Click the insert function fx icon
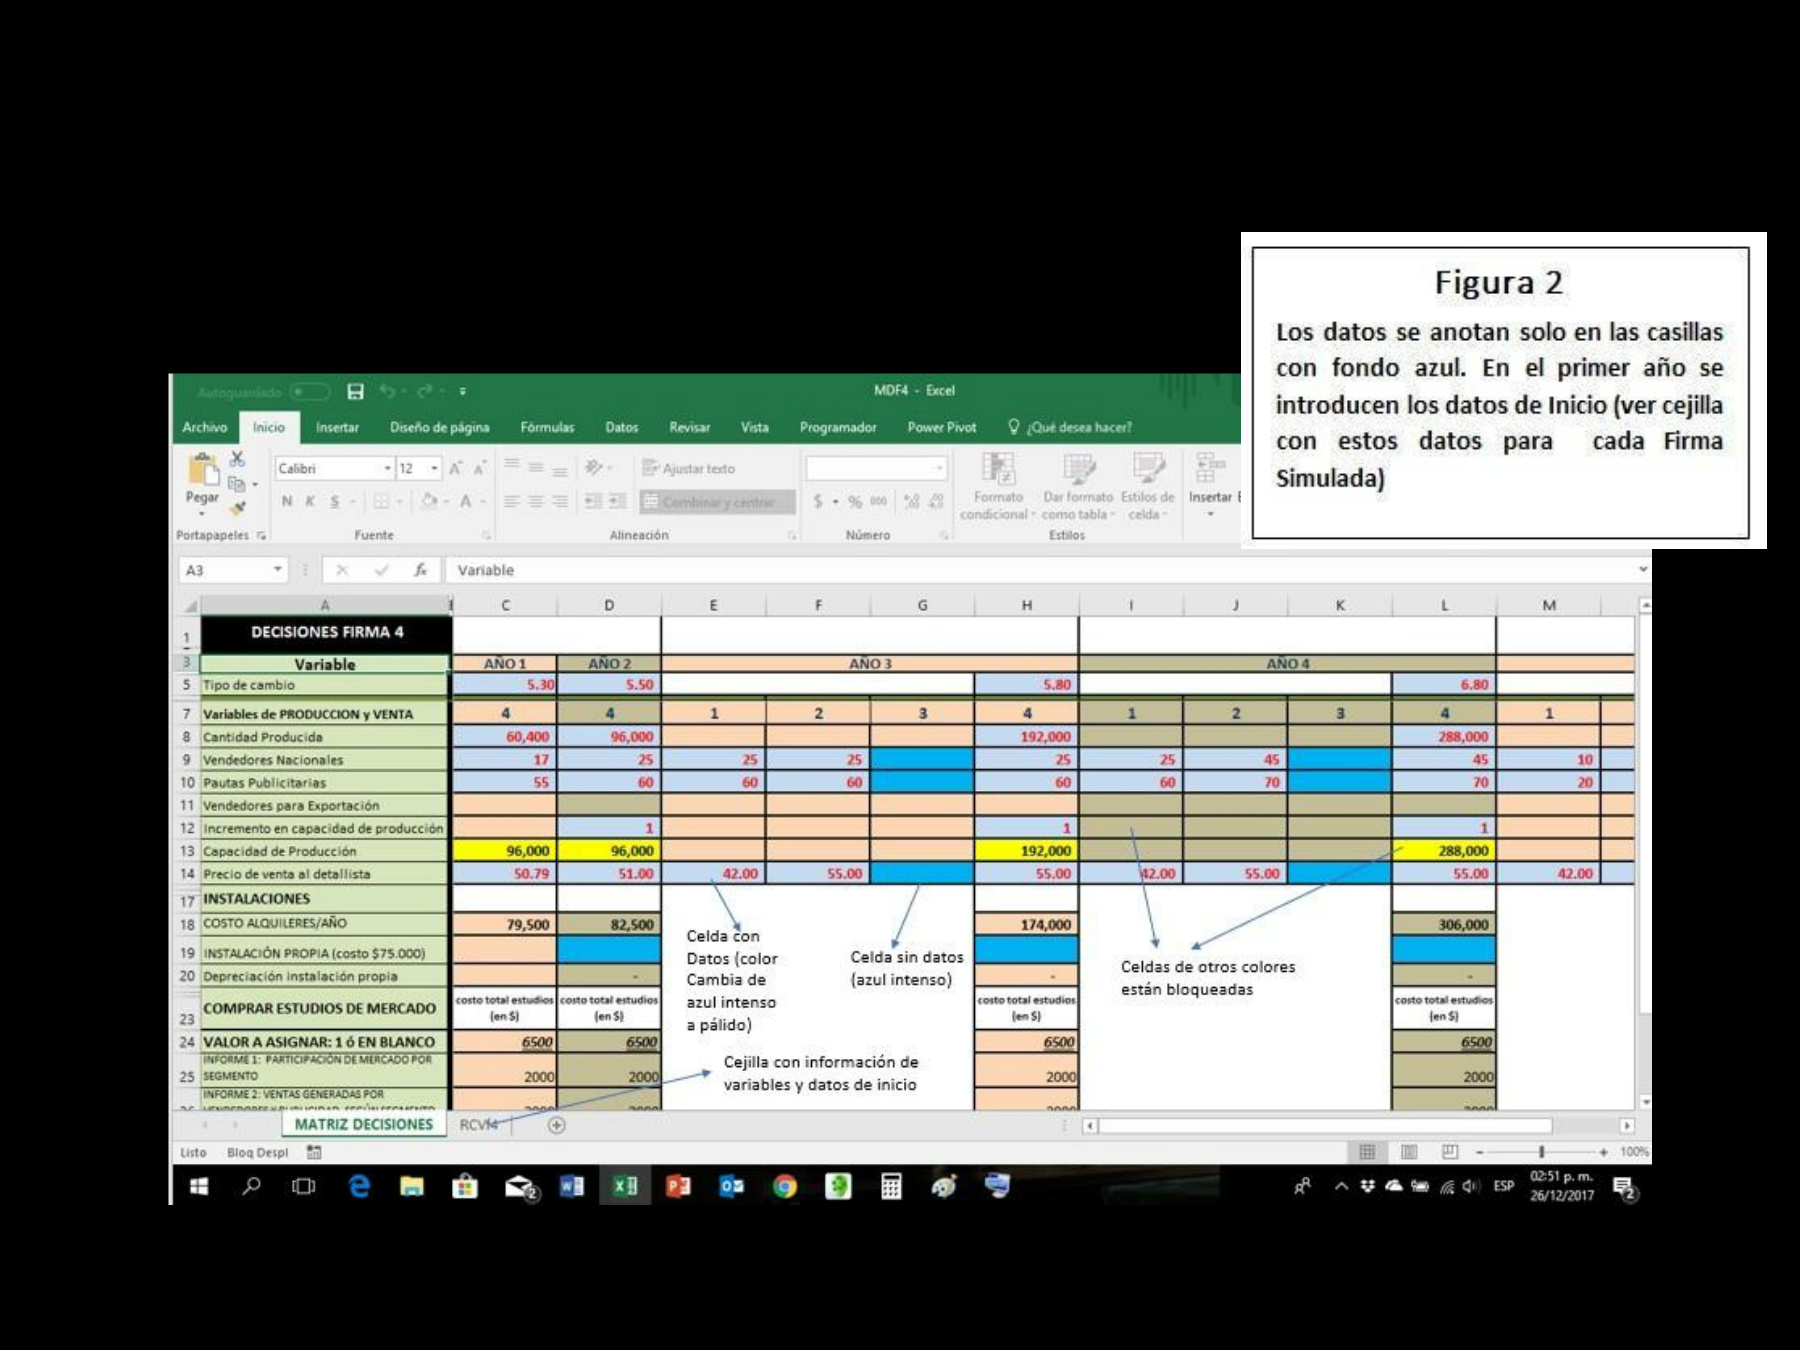Image resolution: width=1800 pixels, height=1350 pixels. pyautogui.click(x=421, y=570)
